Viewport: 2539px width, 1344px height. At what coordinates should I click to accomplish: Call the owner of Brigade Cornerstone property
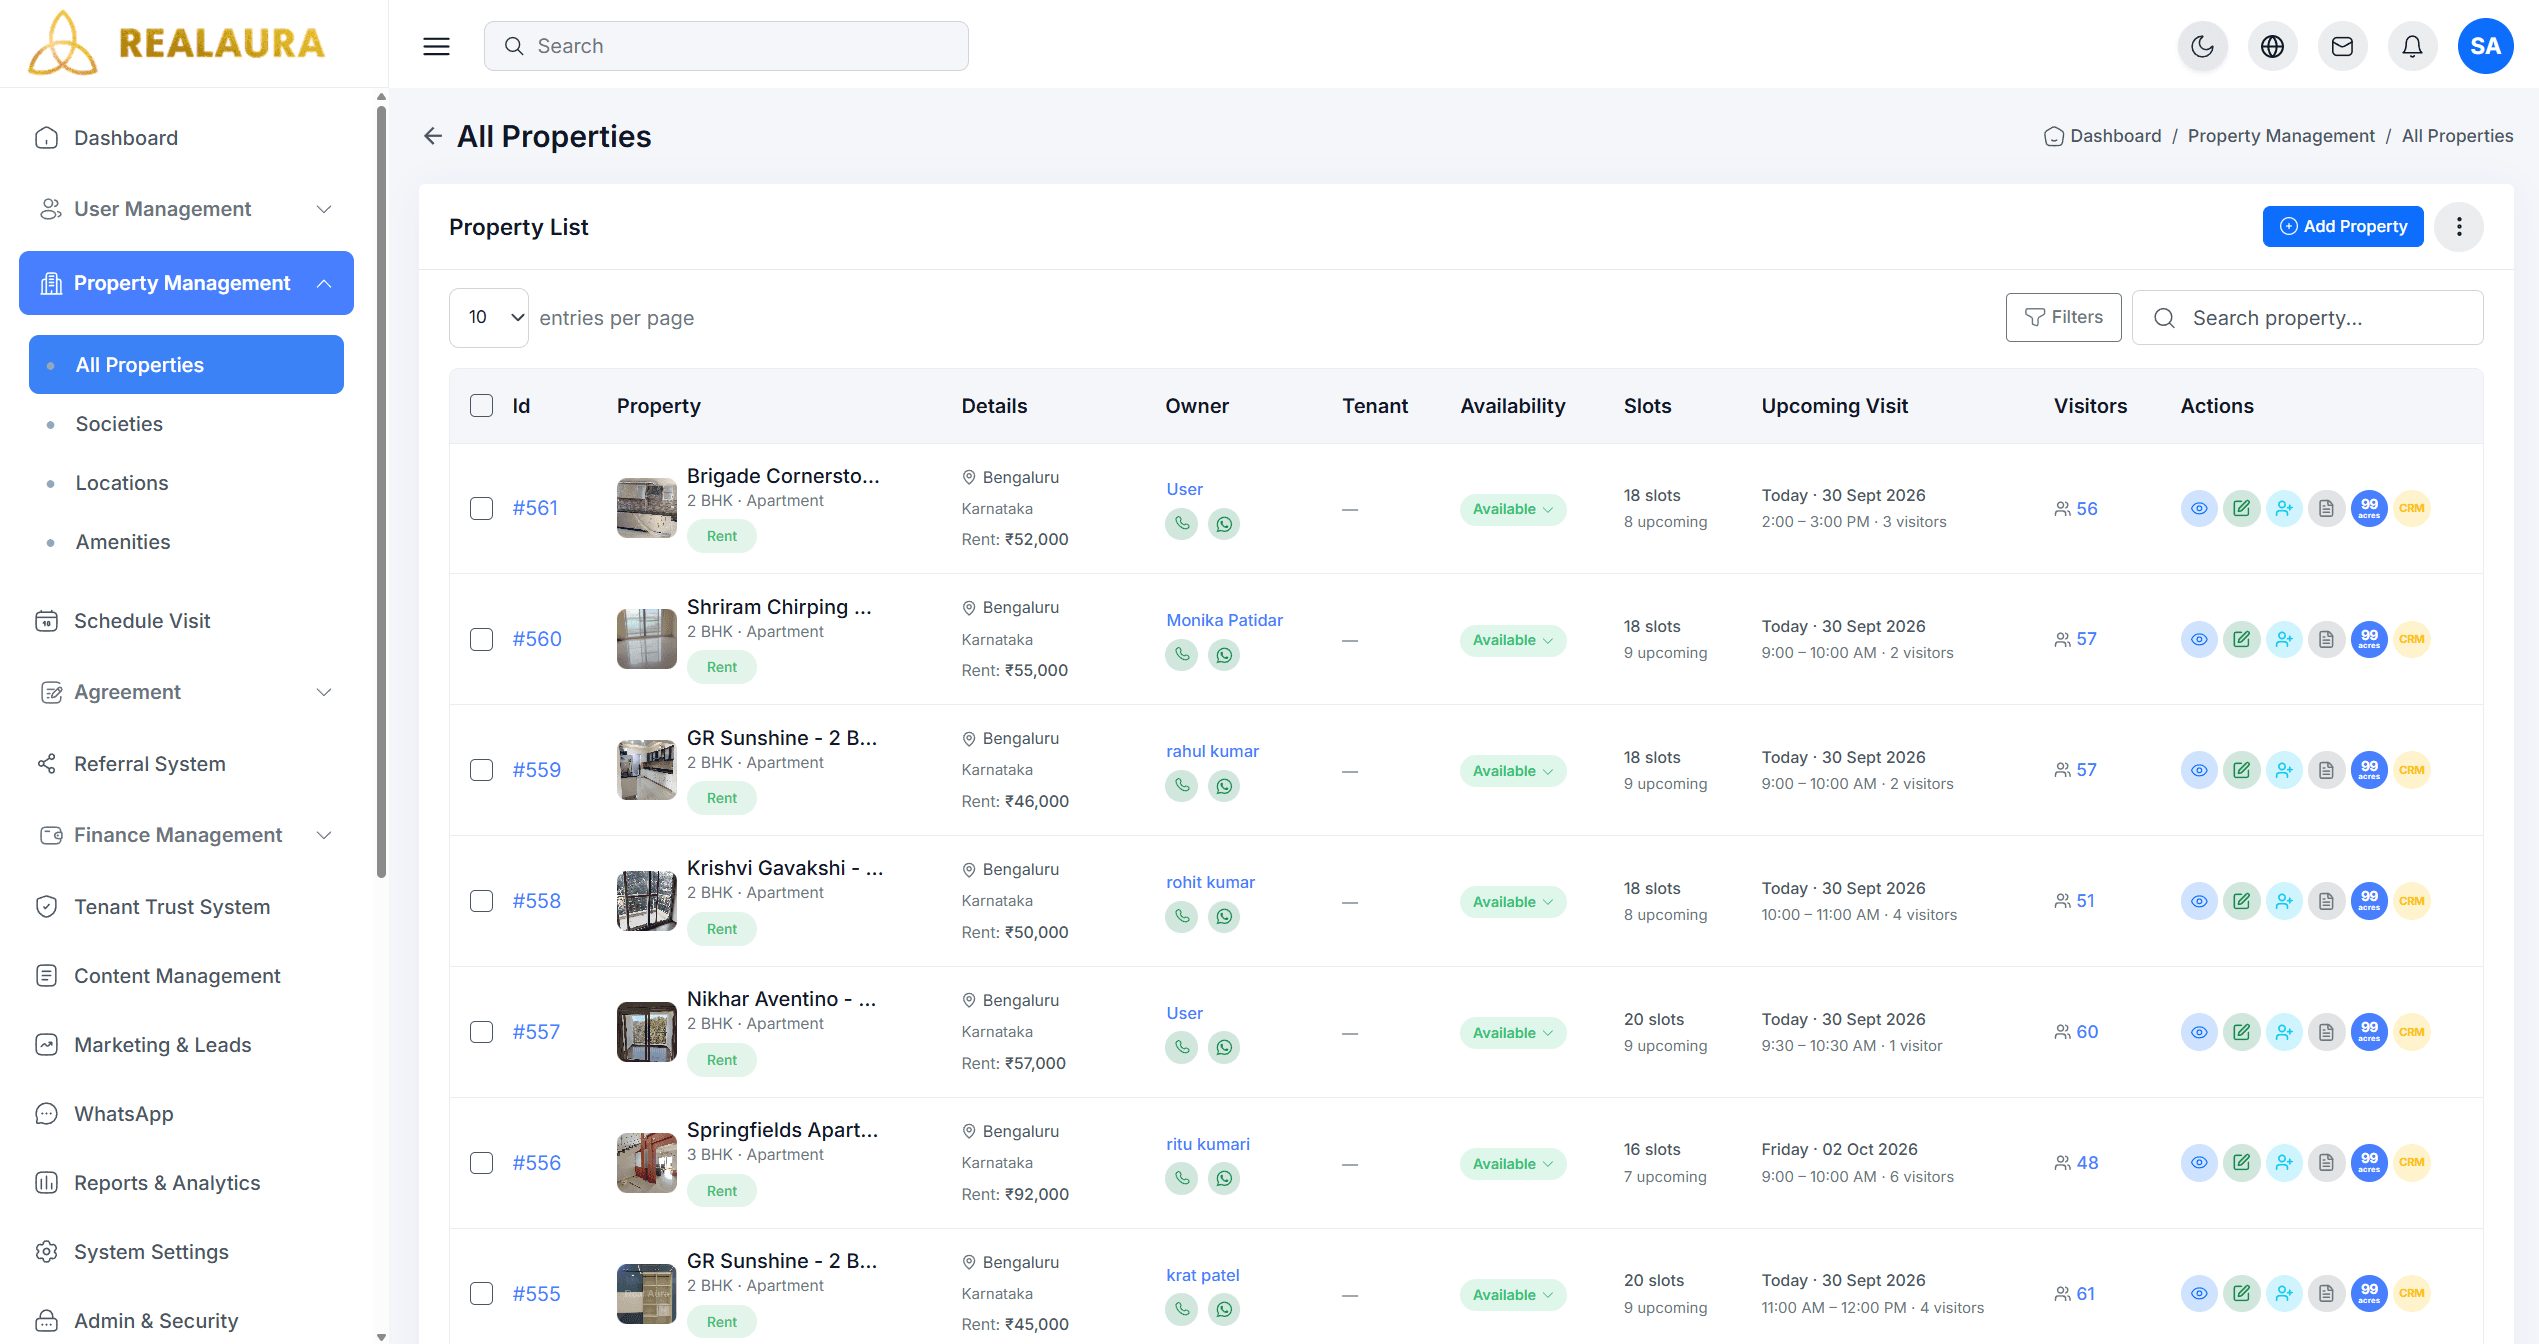point(1182,523)
